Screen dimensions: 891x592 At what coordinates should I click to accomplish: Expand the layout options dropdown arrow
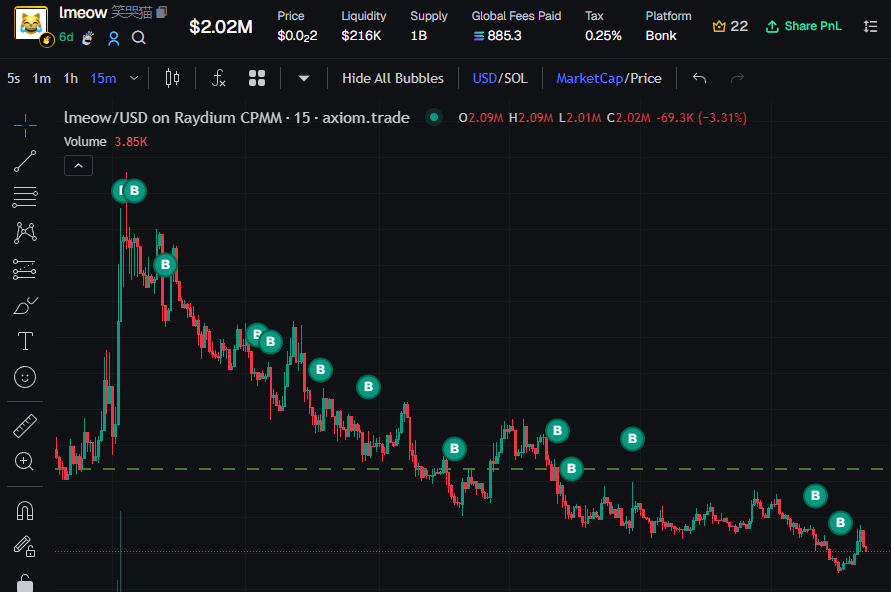(x=304, y=78)
